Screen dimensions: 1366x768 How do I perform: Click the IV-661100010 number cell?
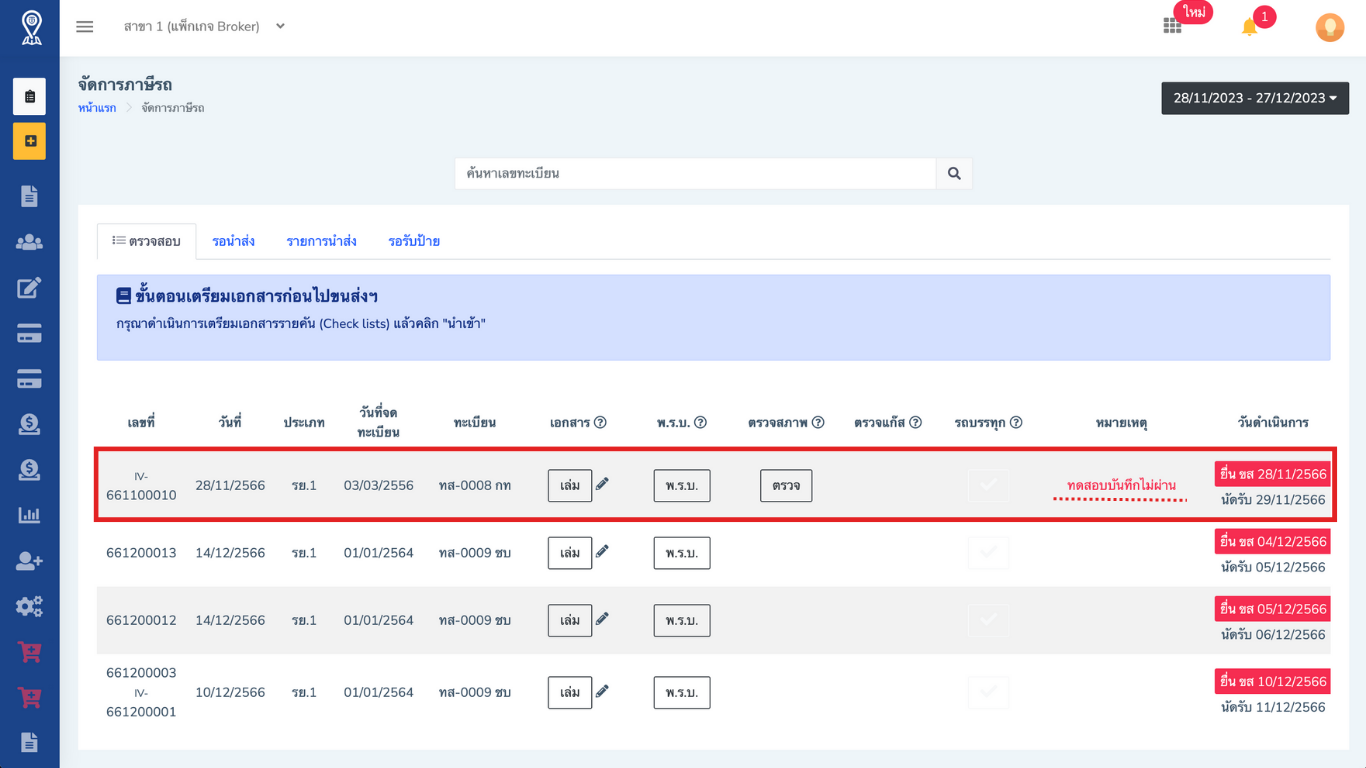141,485
